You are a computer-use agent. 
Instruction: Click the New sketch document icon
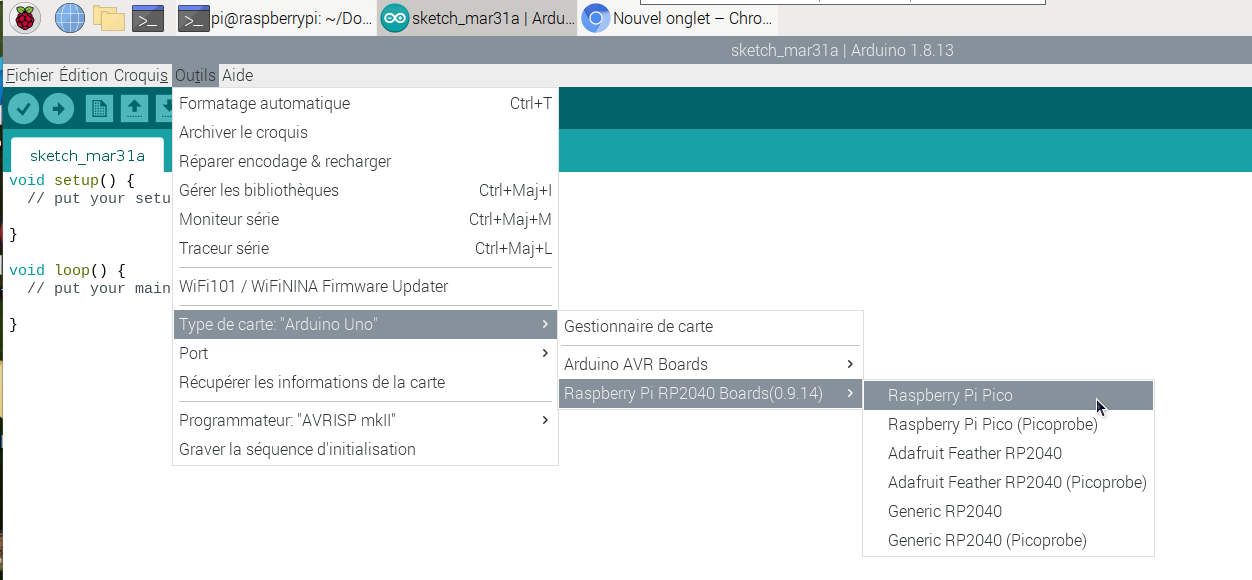click(x=99, y=108)
